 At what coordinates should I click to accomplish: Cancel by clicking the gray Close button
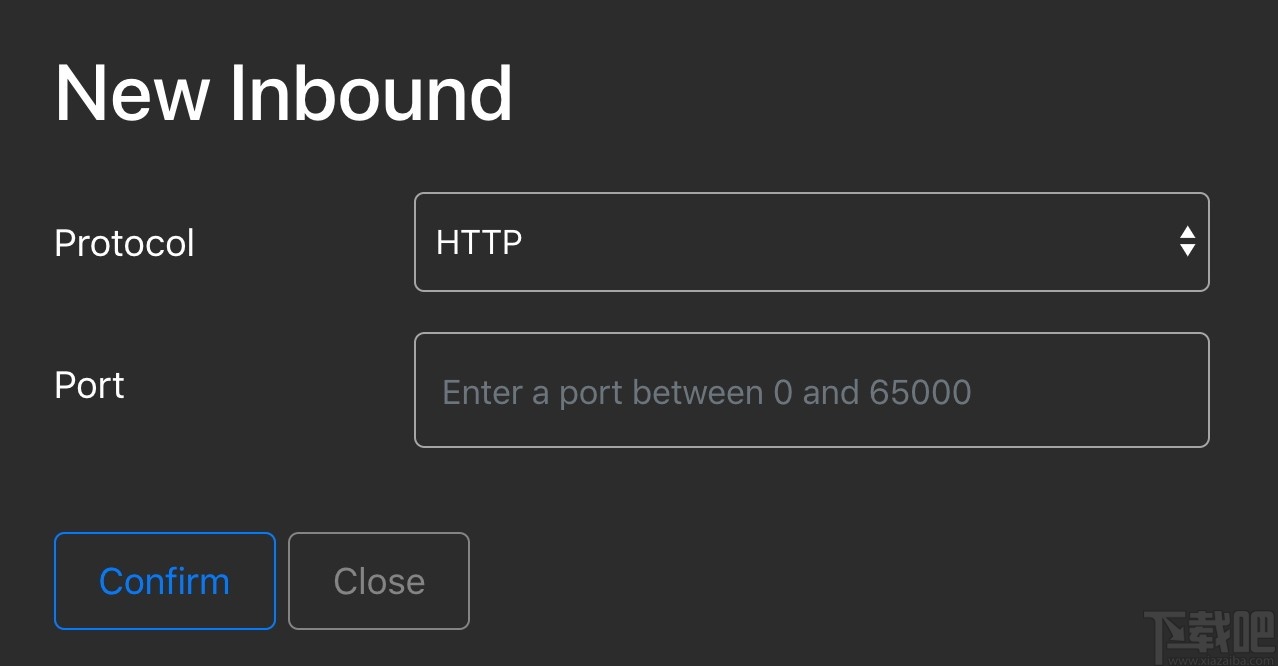pyautogui.click(x=378, y=581)
